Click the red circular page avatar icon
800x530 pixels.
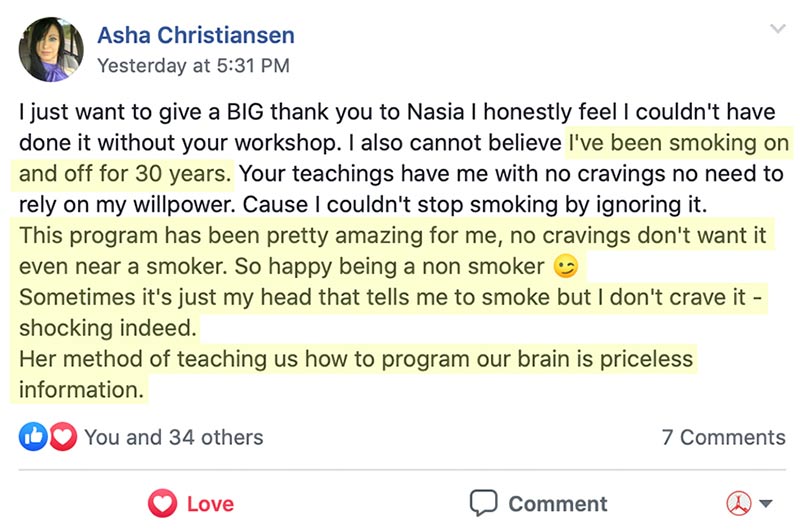739,504
